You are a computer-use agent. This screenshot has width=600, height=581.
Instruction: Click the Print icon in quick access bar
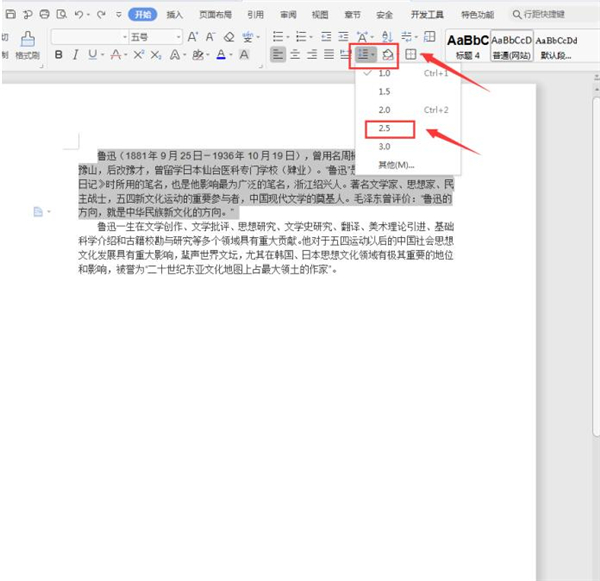[42, 15]
